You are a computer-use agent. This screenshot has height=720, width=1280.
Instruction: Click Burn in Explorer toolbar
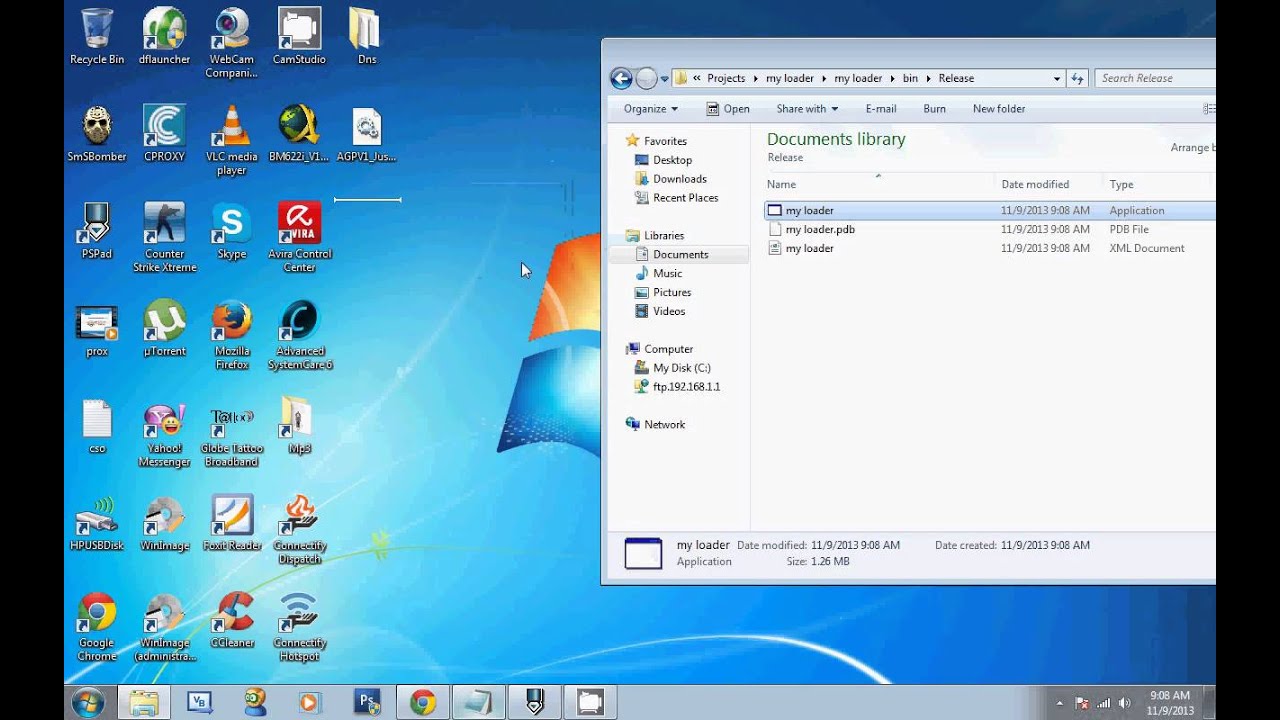[935, 109]
